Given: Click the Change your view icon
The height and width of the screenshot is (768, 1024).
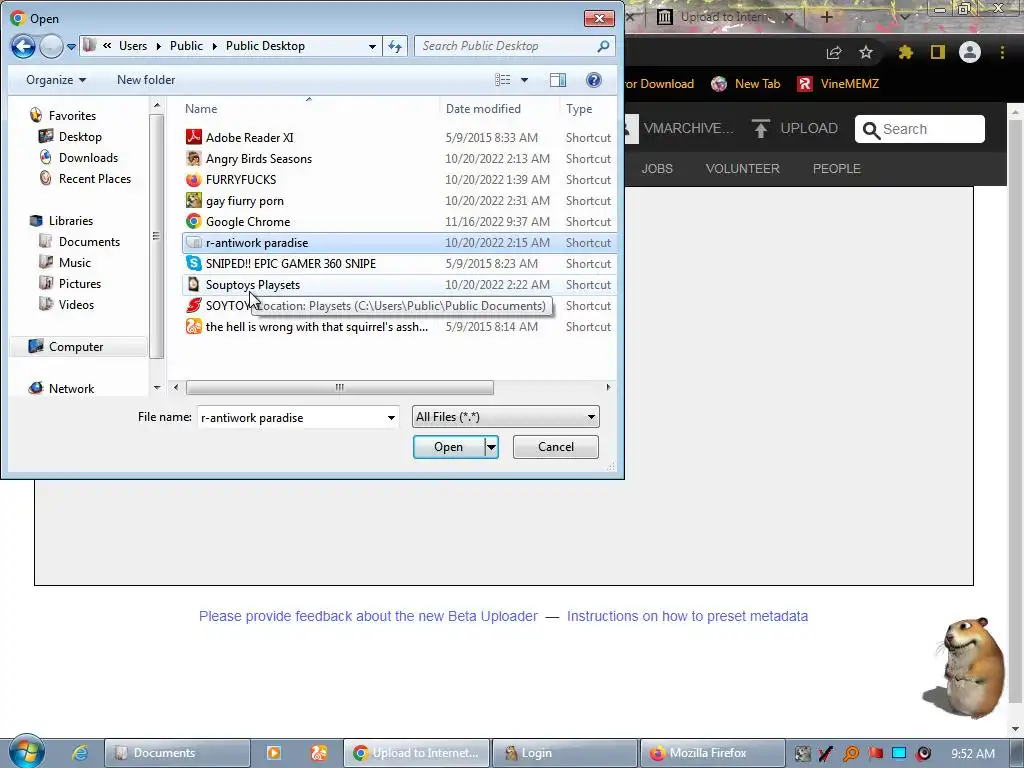Looking at the screenshot, I should 502,80.
